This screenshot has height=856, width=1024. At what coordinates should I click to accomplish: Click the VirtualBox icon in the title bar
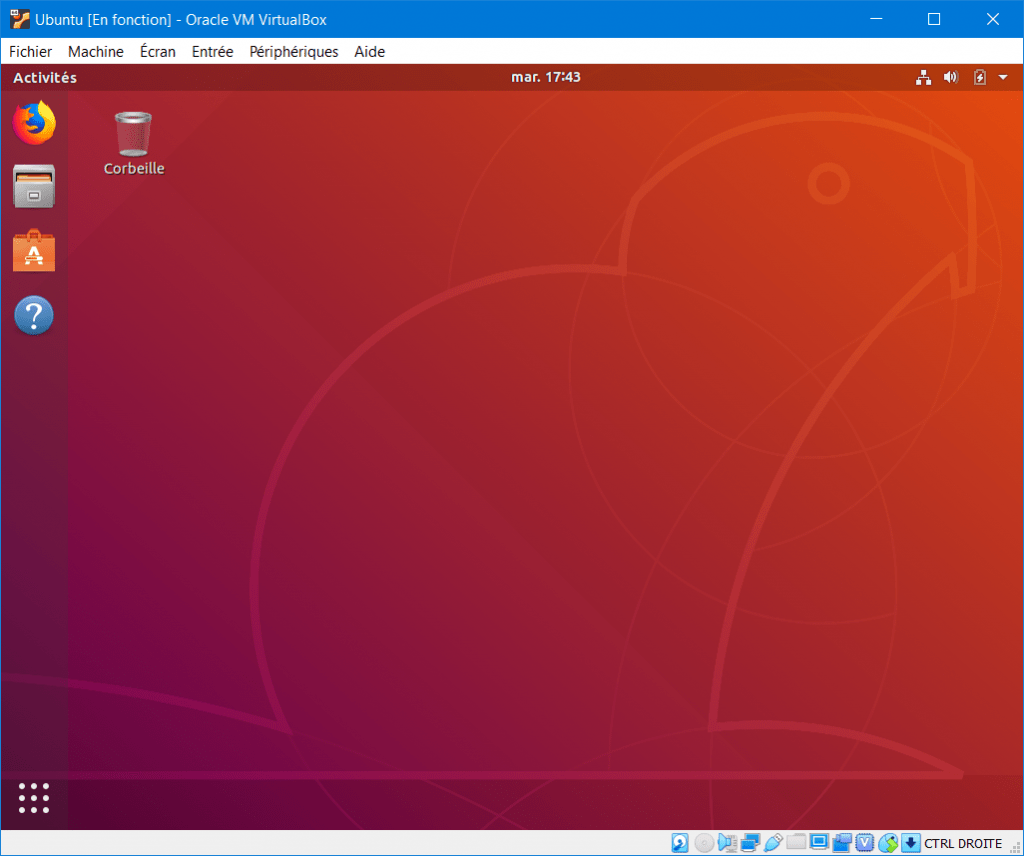pyautogui.click(x=20, y=19)
